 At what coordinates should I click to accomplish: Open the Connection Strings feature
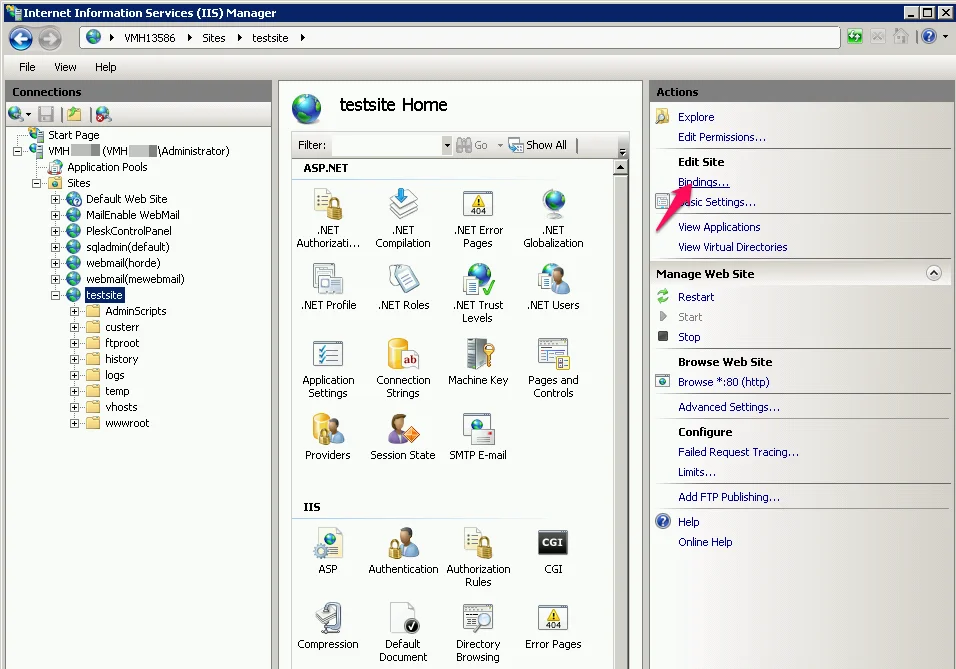coord(402,368)
